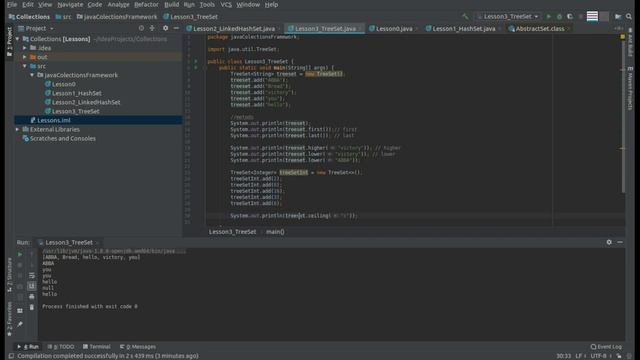Open Maven Projects vertical side tab
640x360 pixels.
[630, 89]
